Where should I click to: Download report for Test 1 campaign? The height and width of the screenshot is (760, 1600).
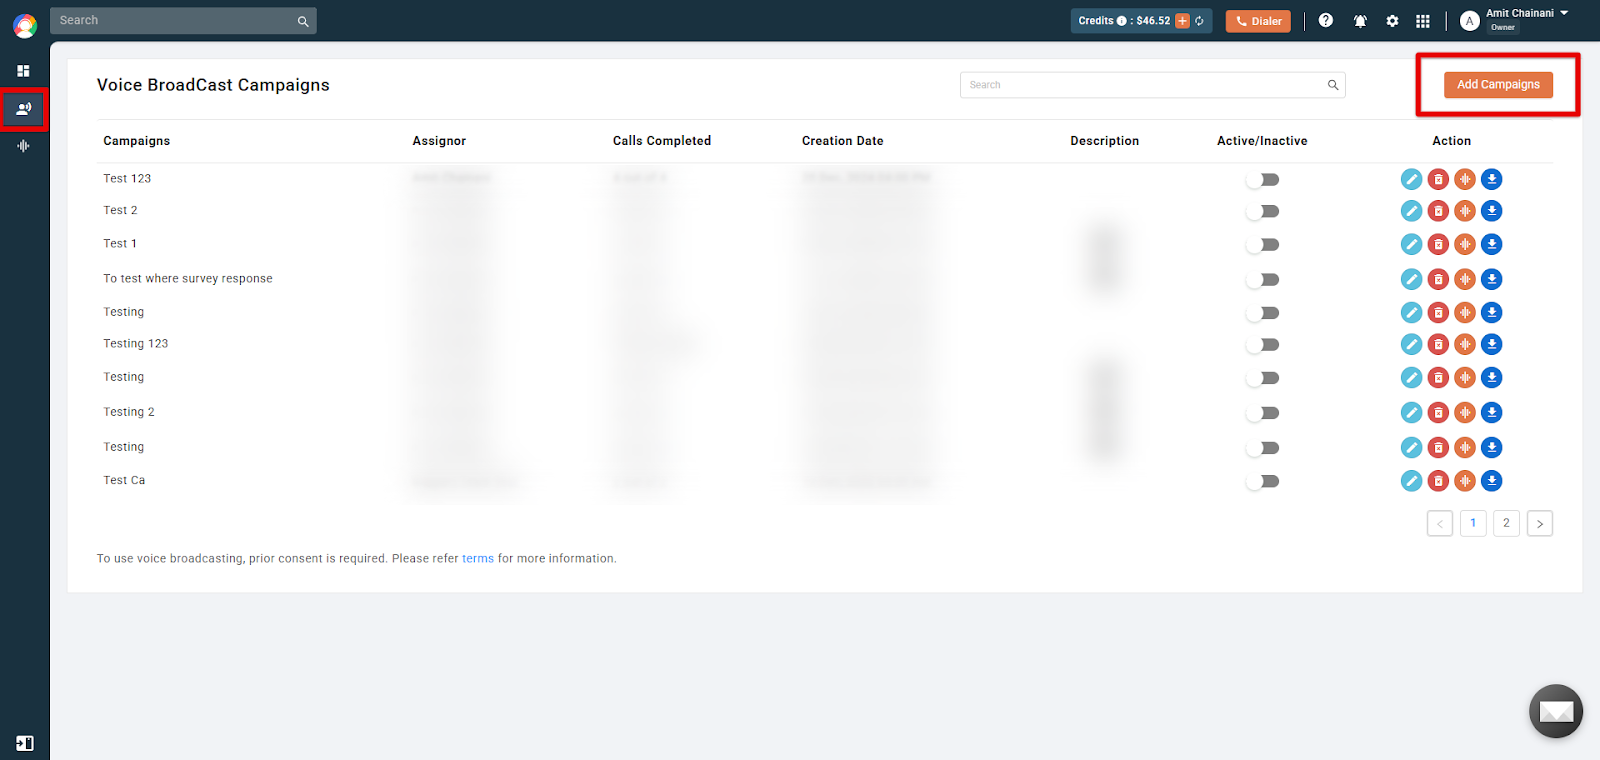1492,244
